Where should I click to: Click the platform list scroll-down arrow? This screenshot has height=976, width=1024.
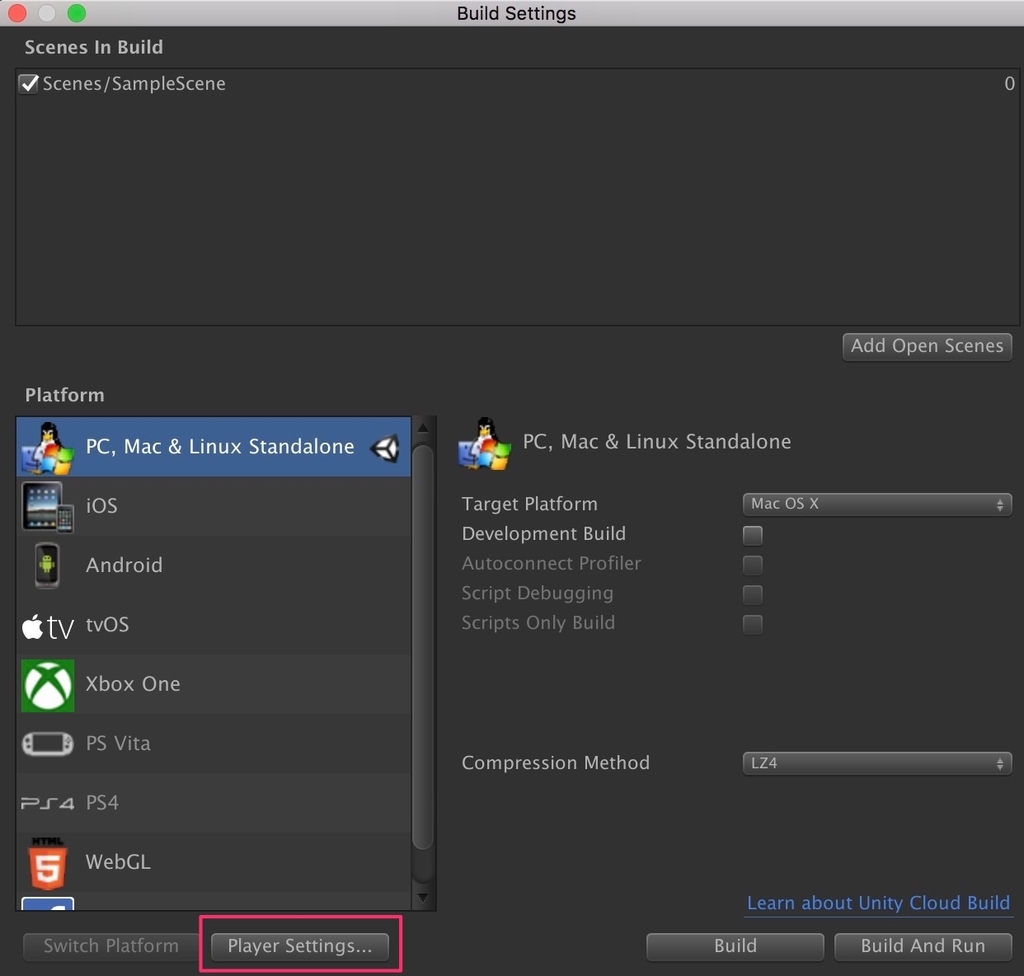pyautogui.click(x=423, y=898)
